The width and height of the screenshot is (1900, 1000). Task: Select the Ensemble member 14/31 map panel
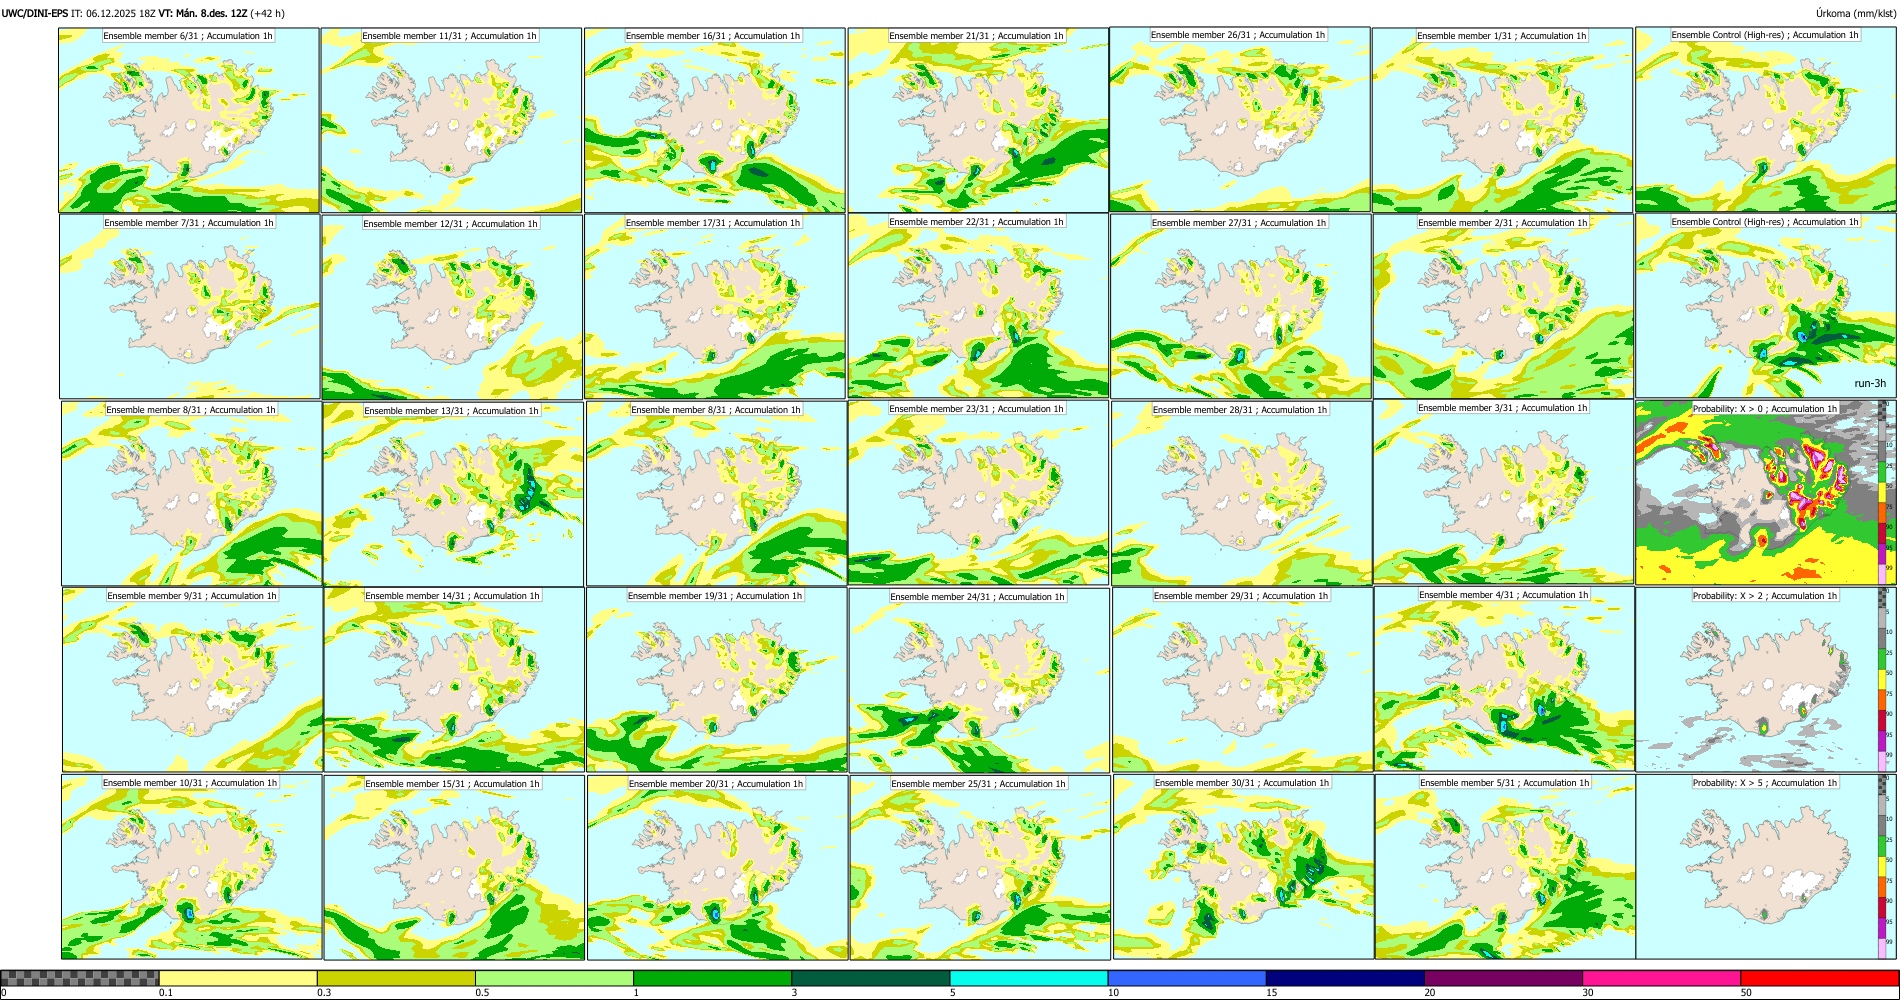[453, 680]
